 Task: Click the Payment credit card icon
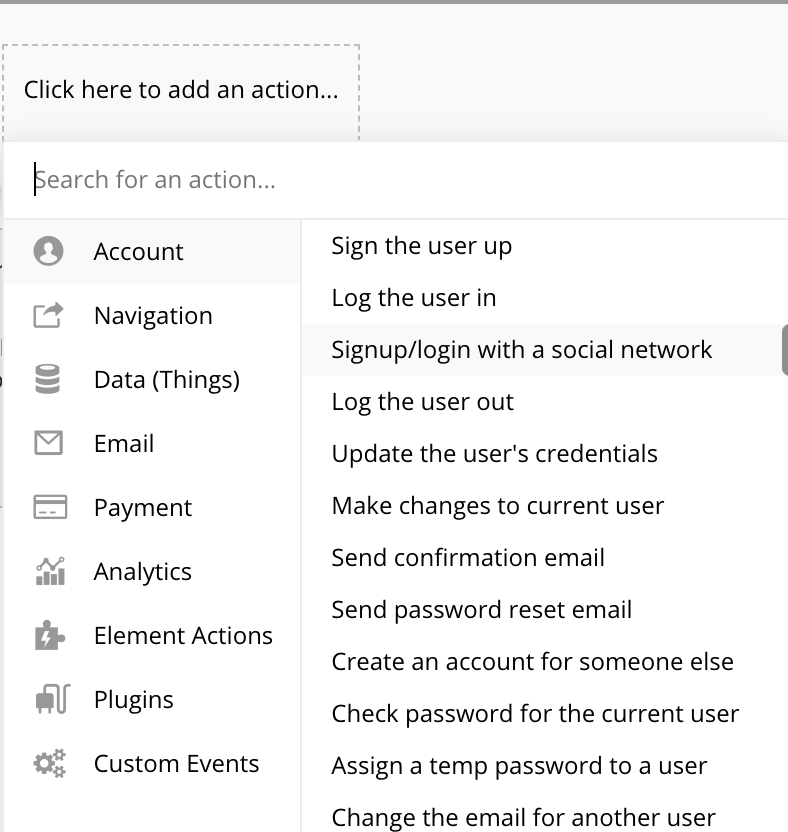[x=50, y=507]
